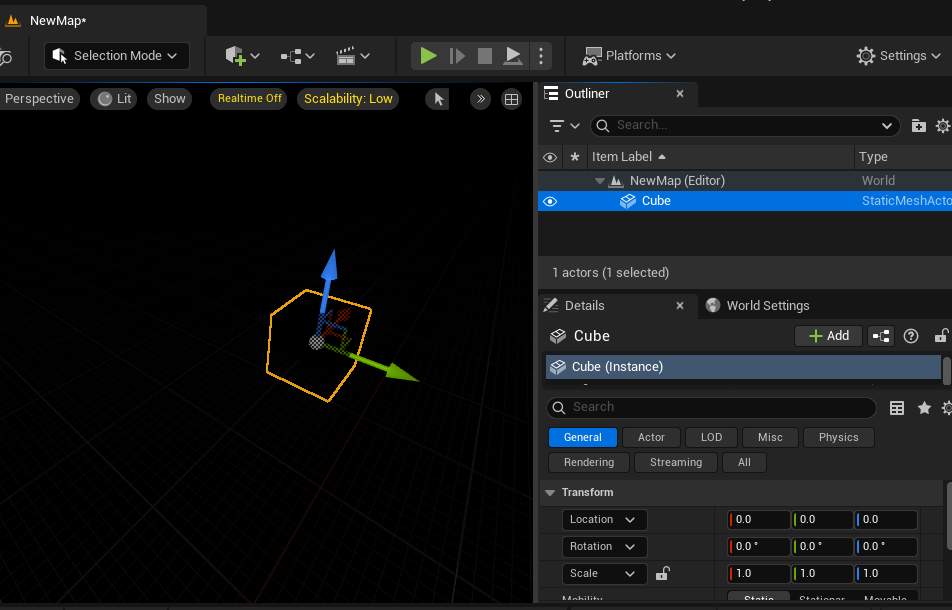
Task: Open the viewport Show menu
Action: (169, 99)
